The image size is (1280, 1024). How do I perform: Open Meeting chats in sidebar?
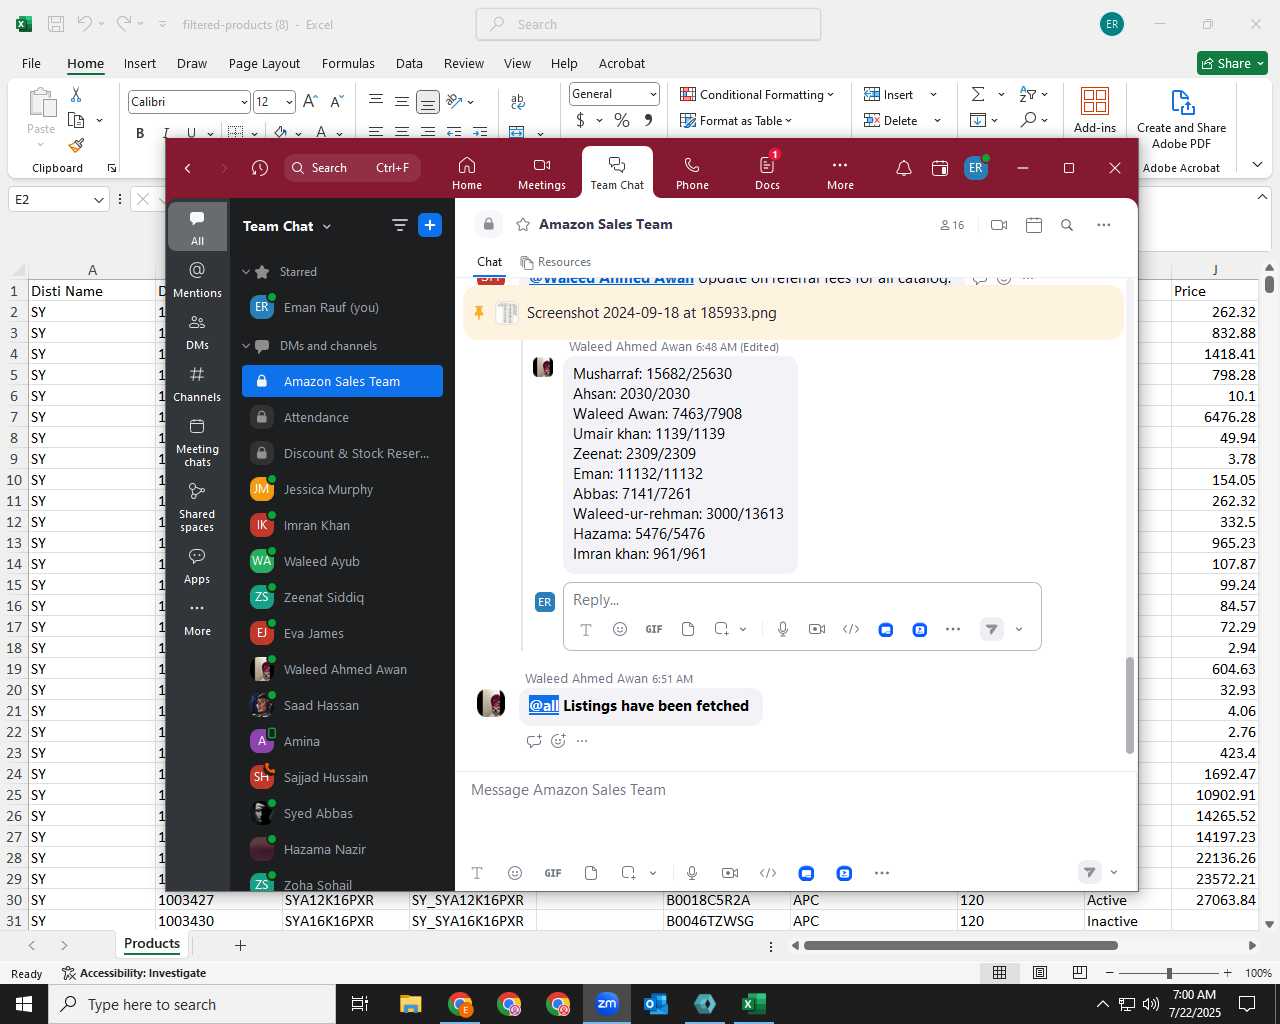pos(197,442)
